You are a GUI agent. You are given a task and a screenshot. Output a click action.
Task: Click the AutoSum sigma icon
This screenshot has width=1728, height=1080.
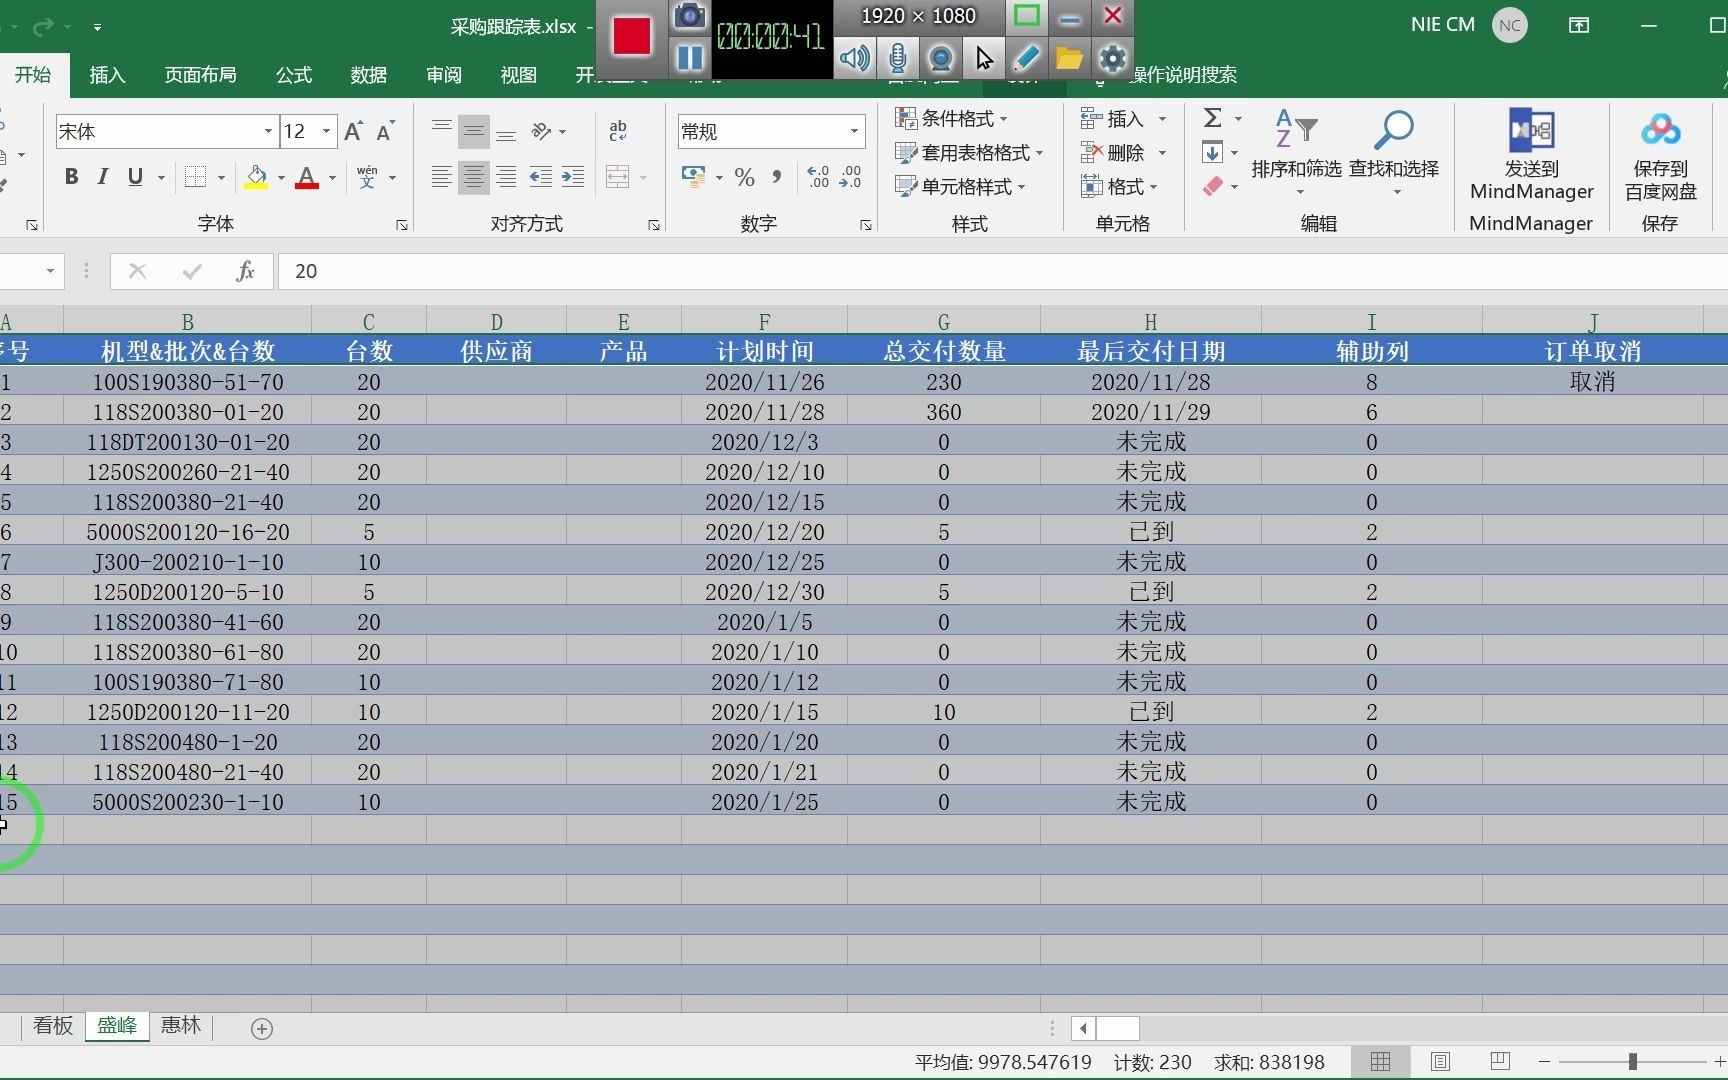click(1213, 118)
